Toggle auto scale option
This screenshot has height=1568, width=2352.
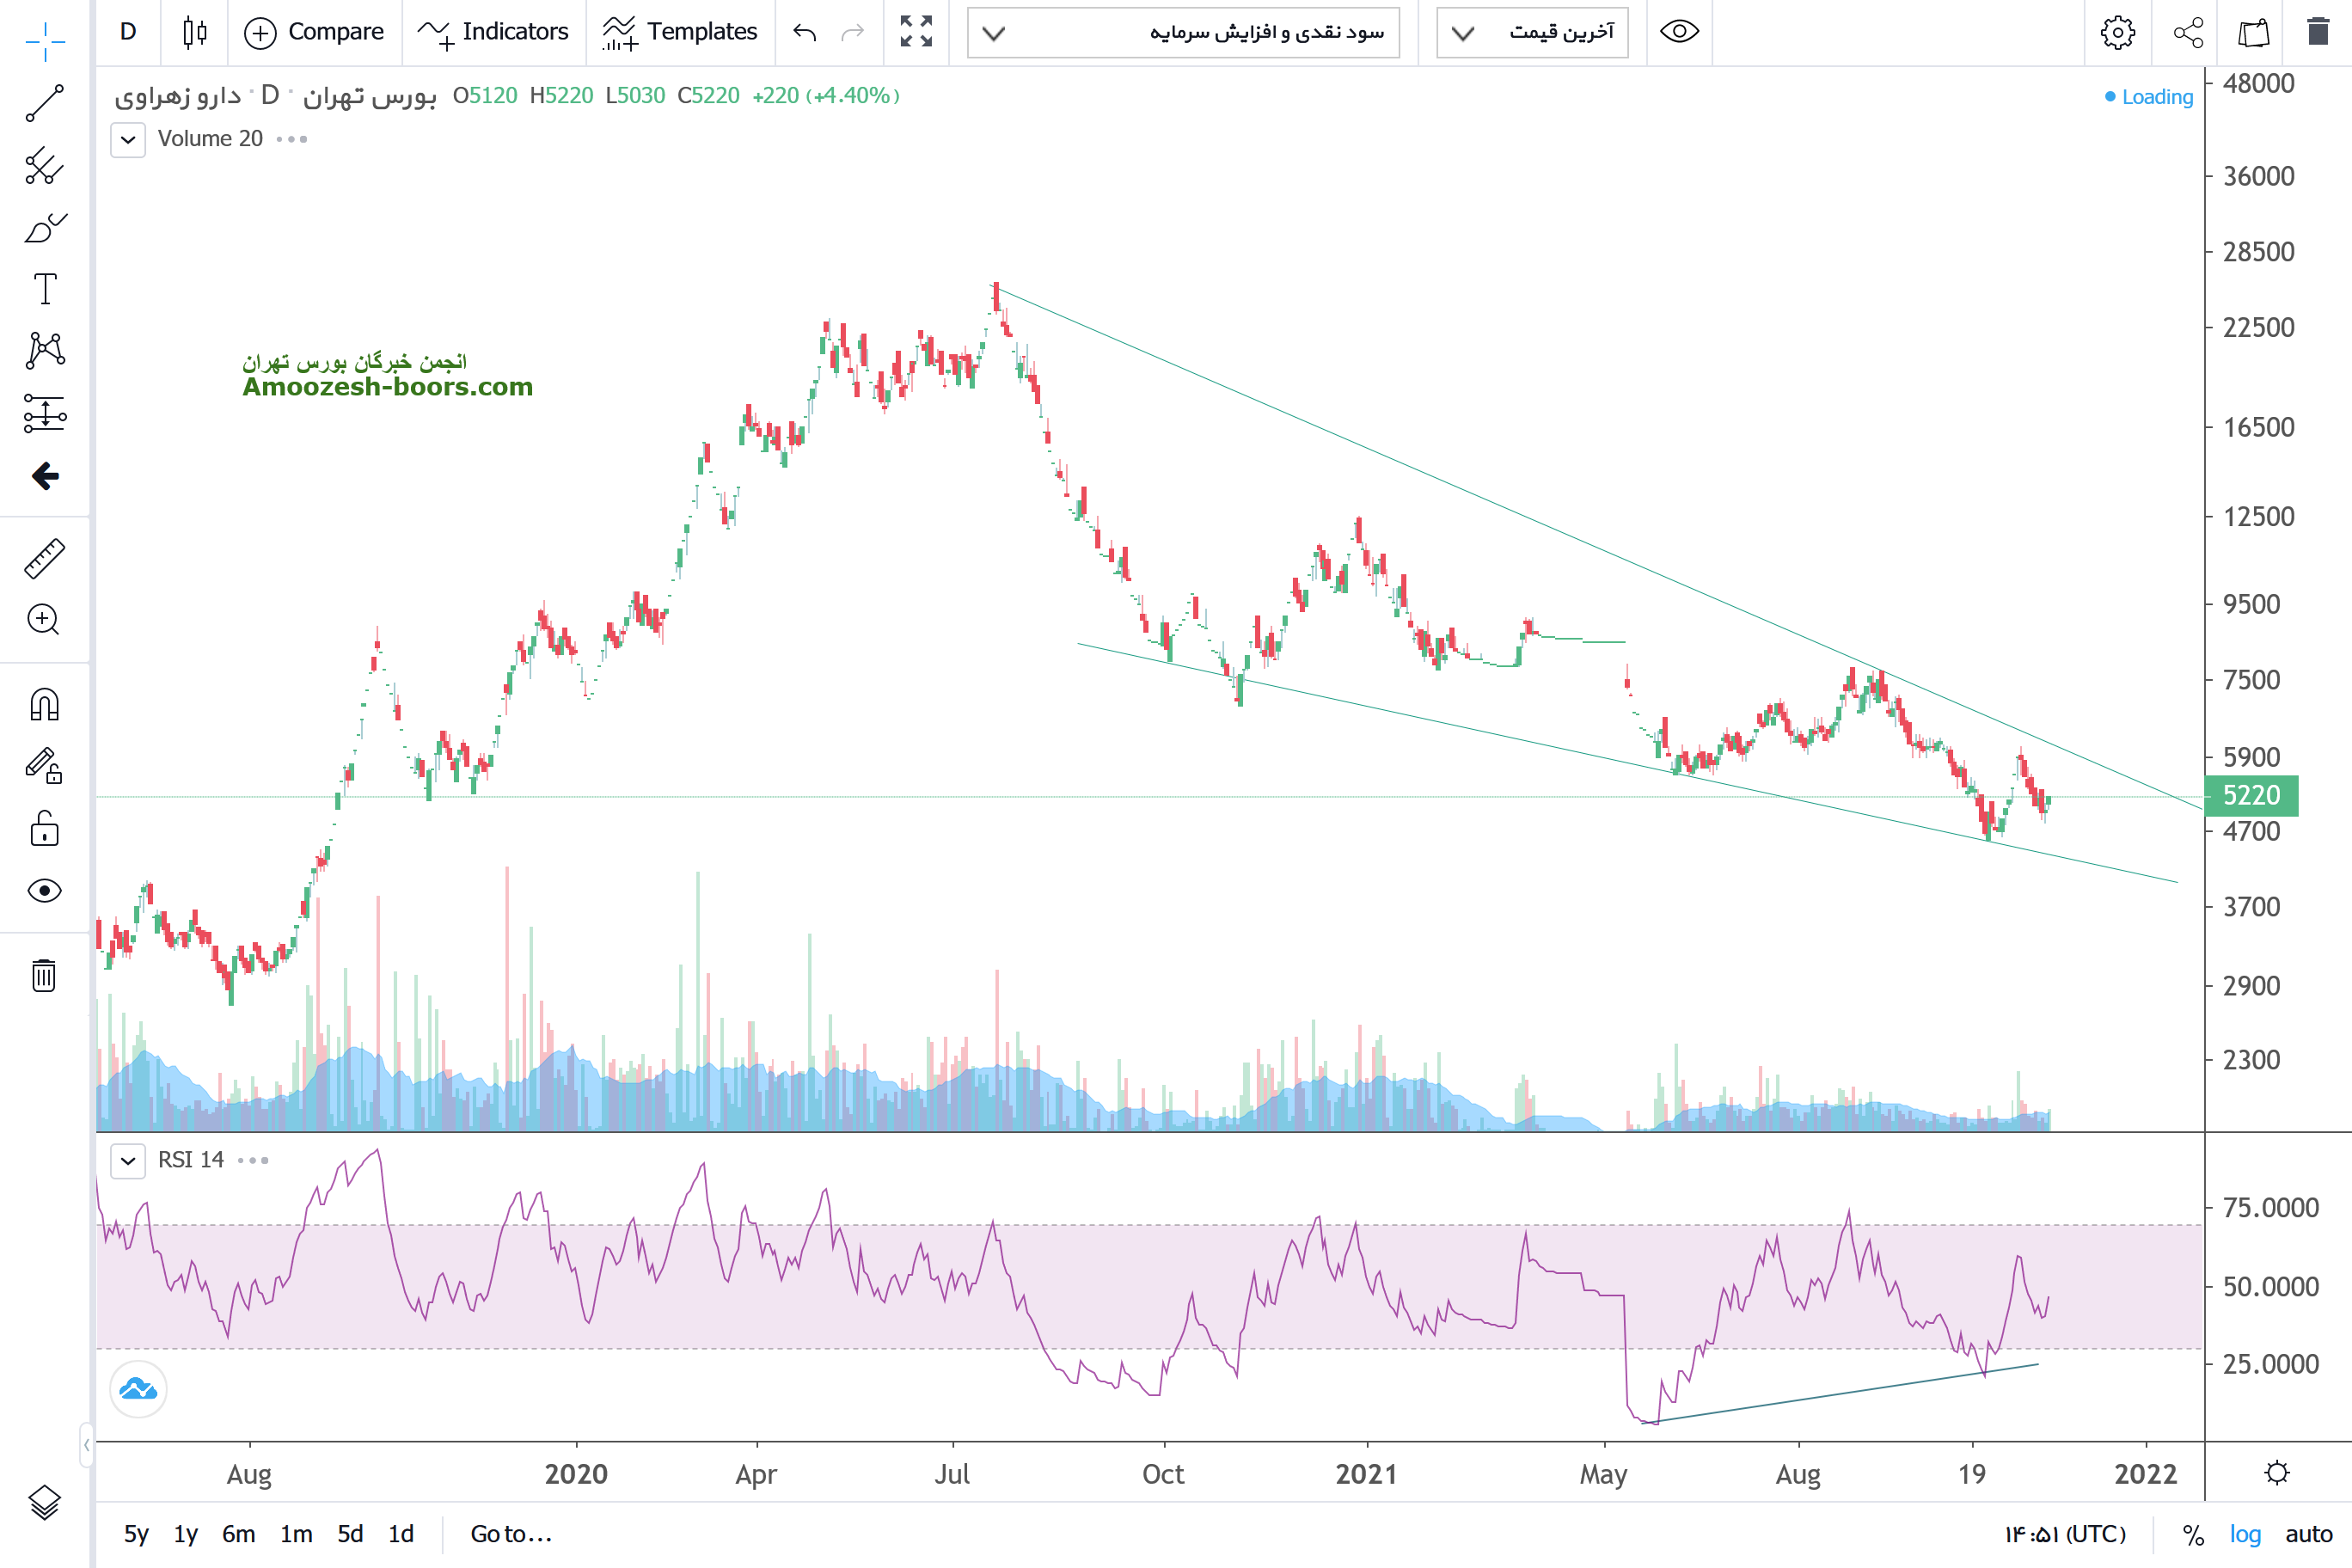(x=2308, y=1534)
